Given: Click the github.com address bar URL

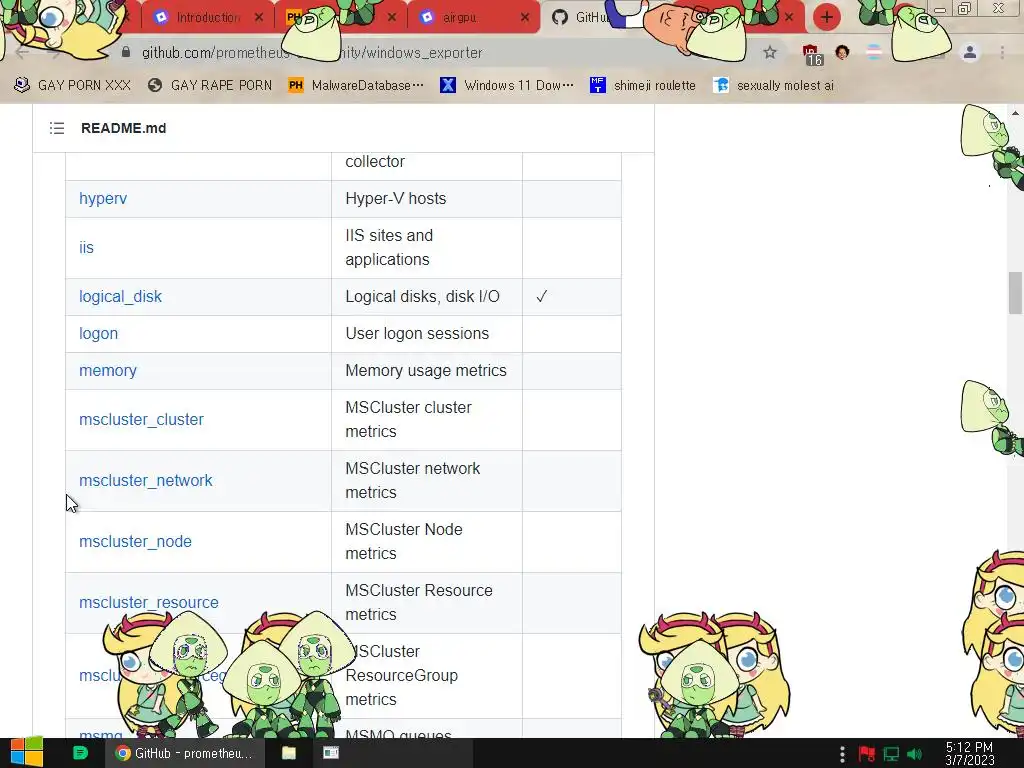Looking at the screenshot, I should pos(312,53).
